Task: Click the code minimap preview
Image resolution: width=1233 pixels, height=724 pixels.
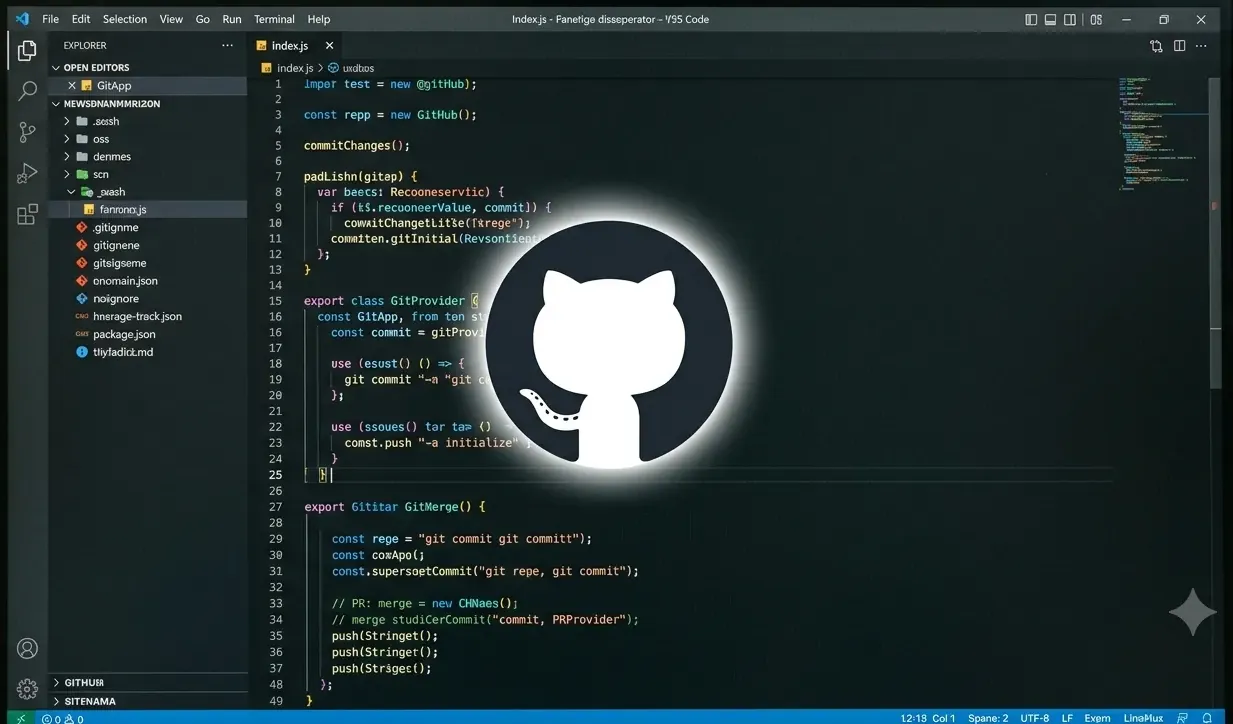Action: pyautogui.click(x=1160, y=135)
